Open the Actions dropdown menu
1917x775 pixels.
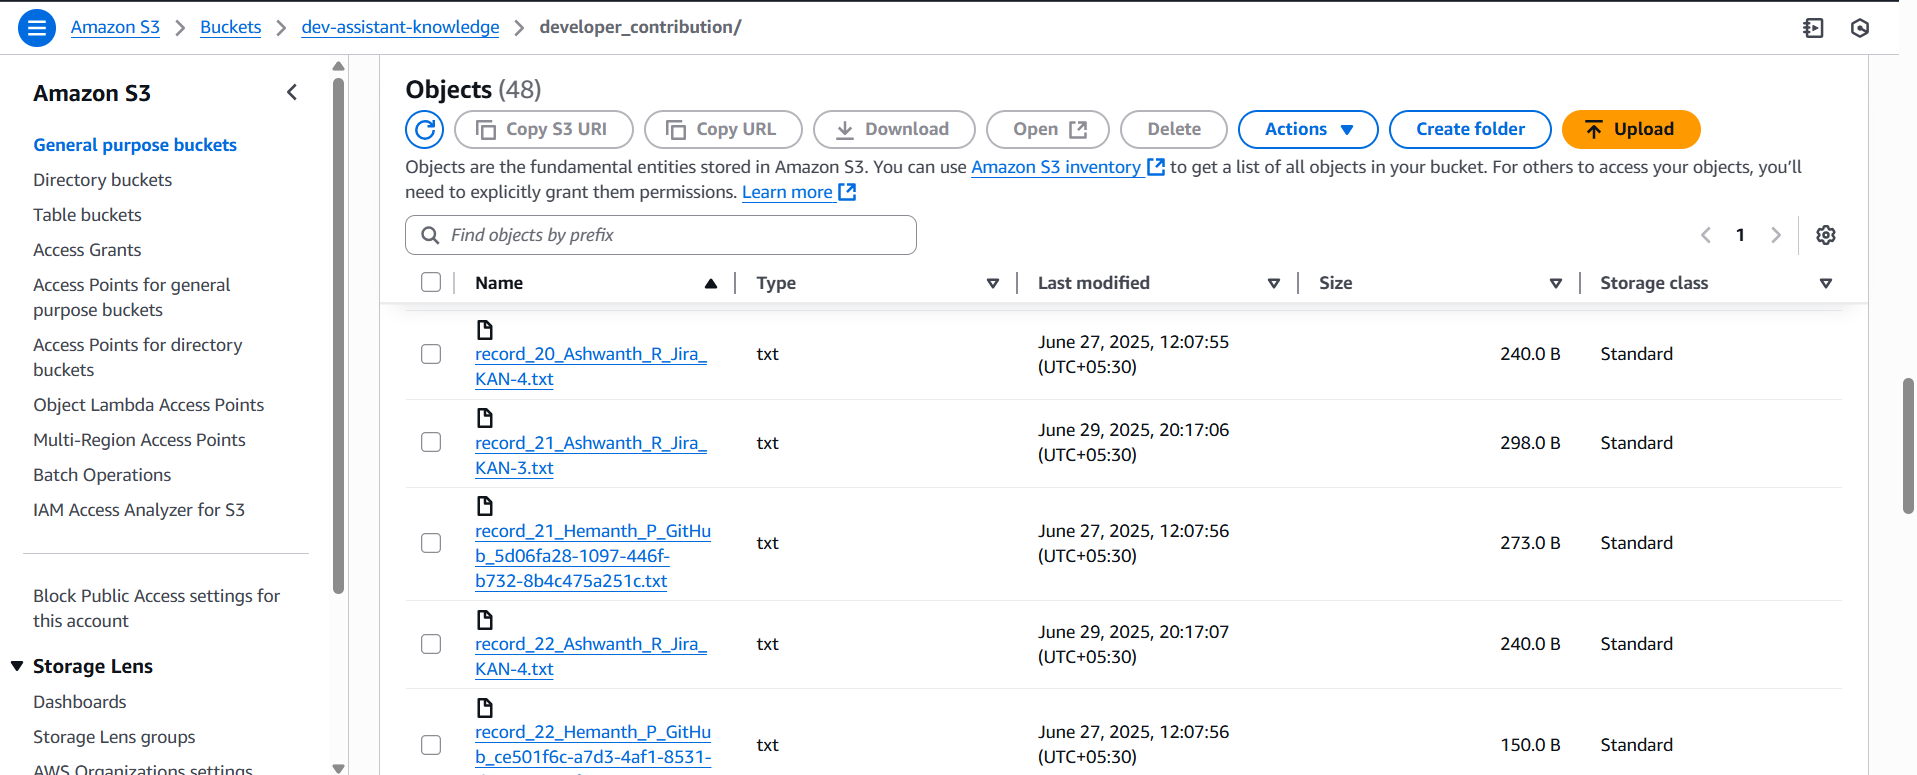(x=1308, y=129)
